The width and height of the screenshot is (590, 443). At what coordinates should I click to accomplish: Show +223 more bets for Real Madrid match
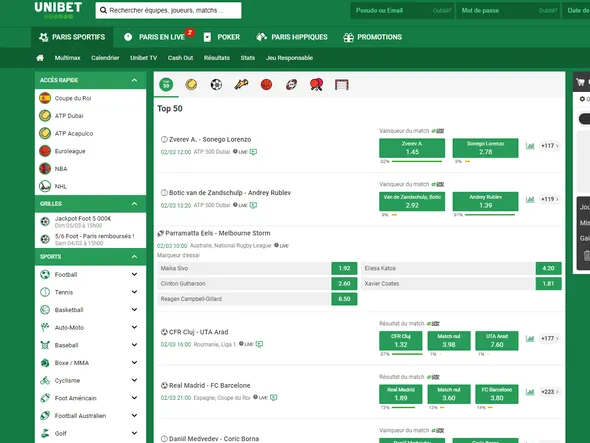(x=549, y=392)
